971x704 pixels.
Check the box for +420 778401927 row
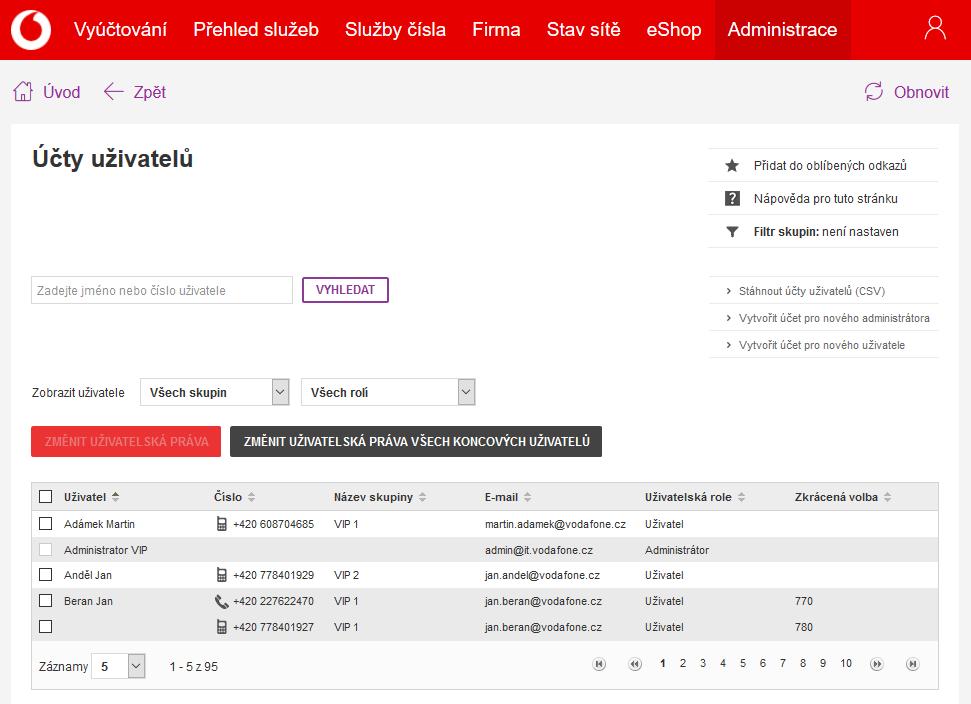click(45, 626)
